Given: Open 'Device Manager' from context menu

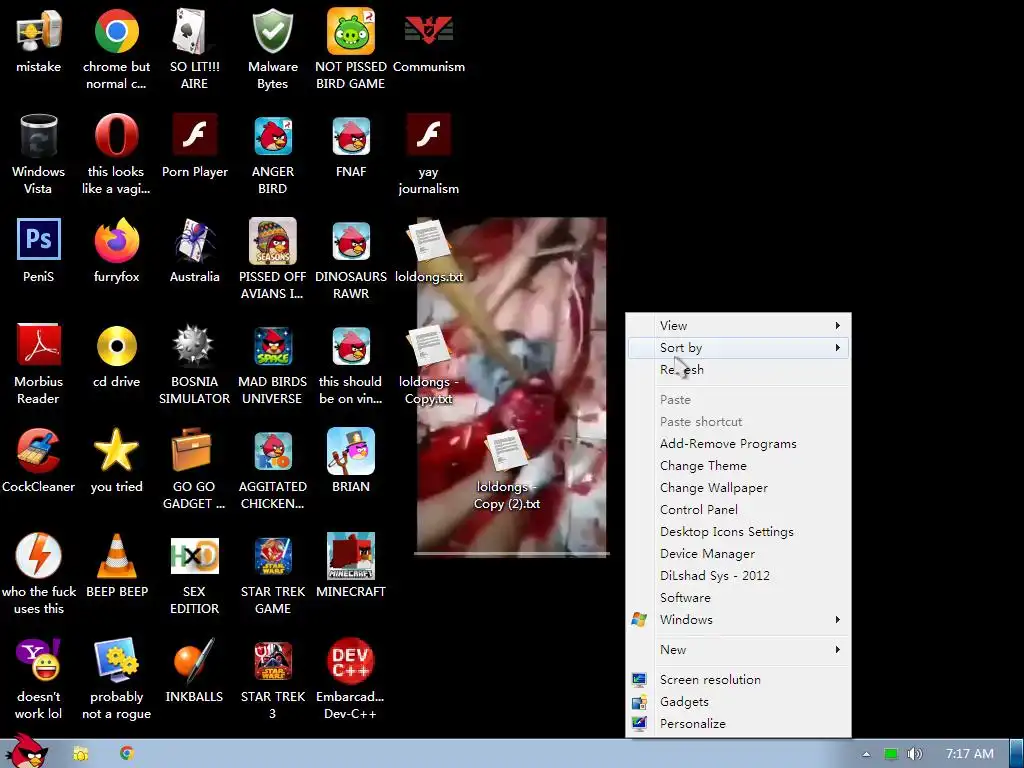Looking at the screenshot, I should tap(738, 553).
